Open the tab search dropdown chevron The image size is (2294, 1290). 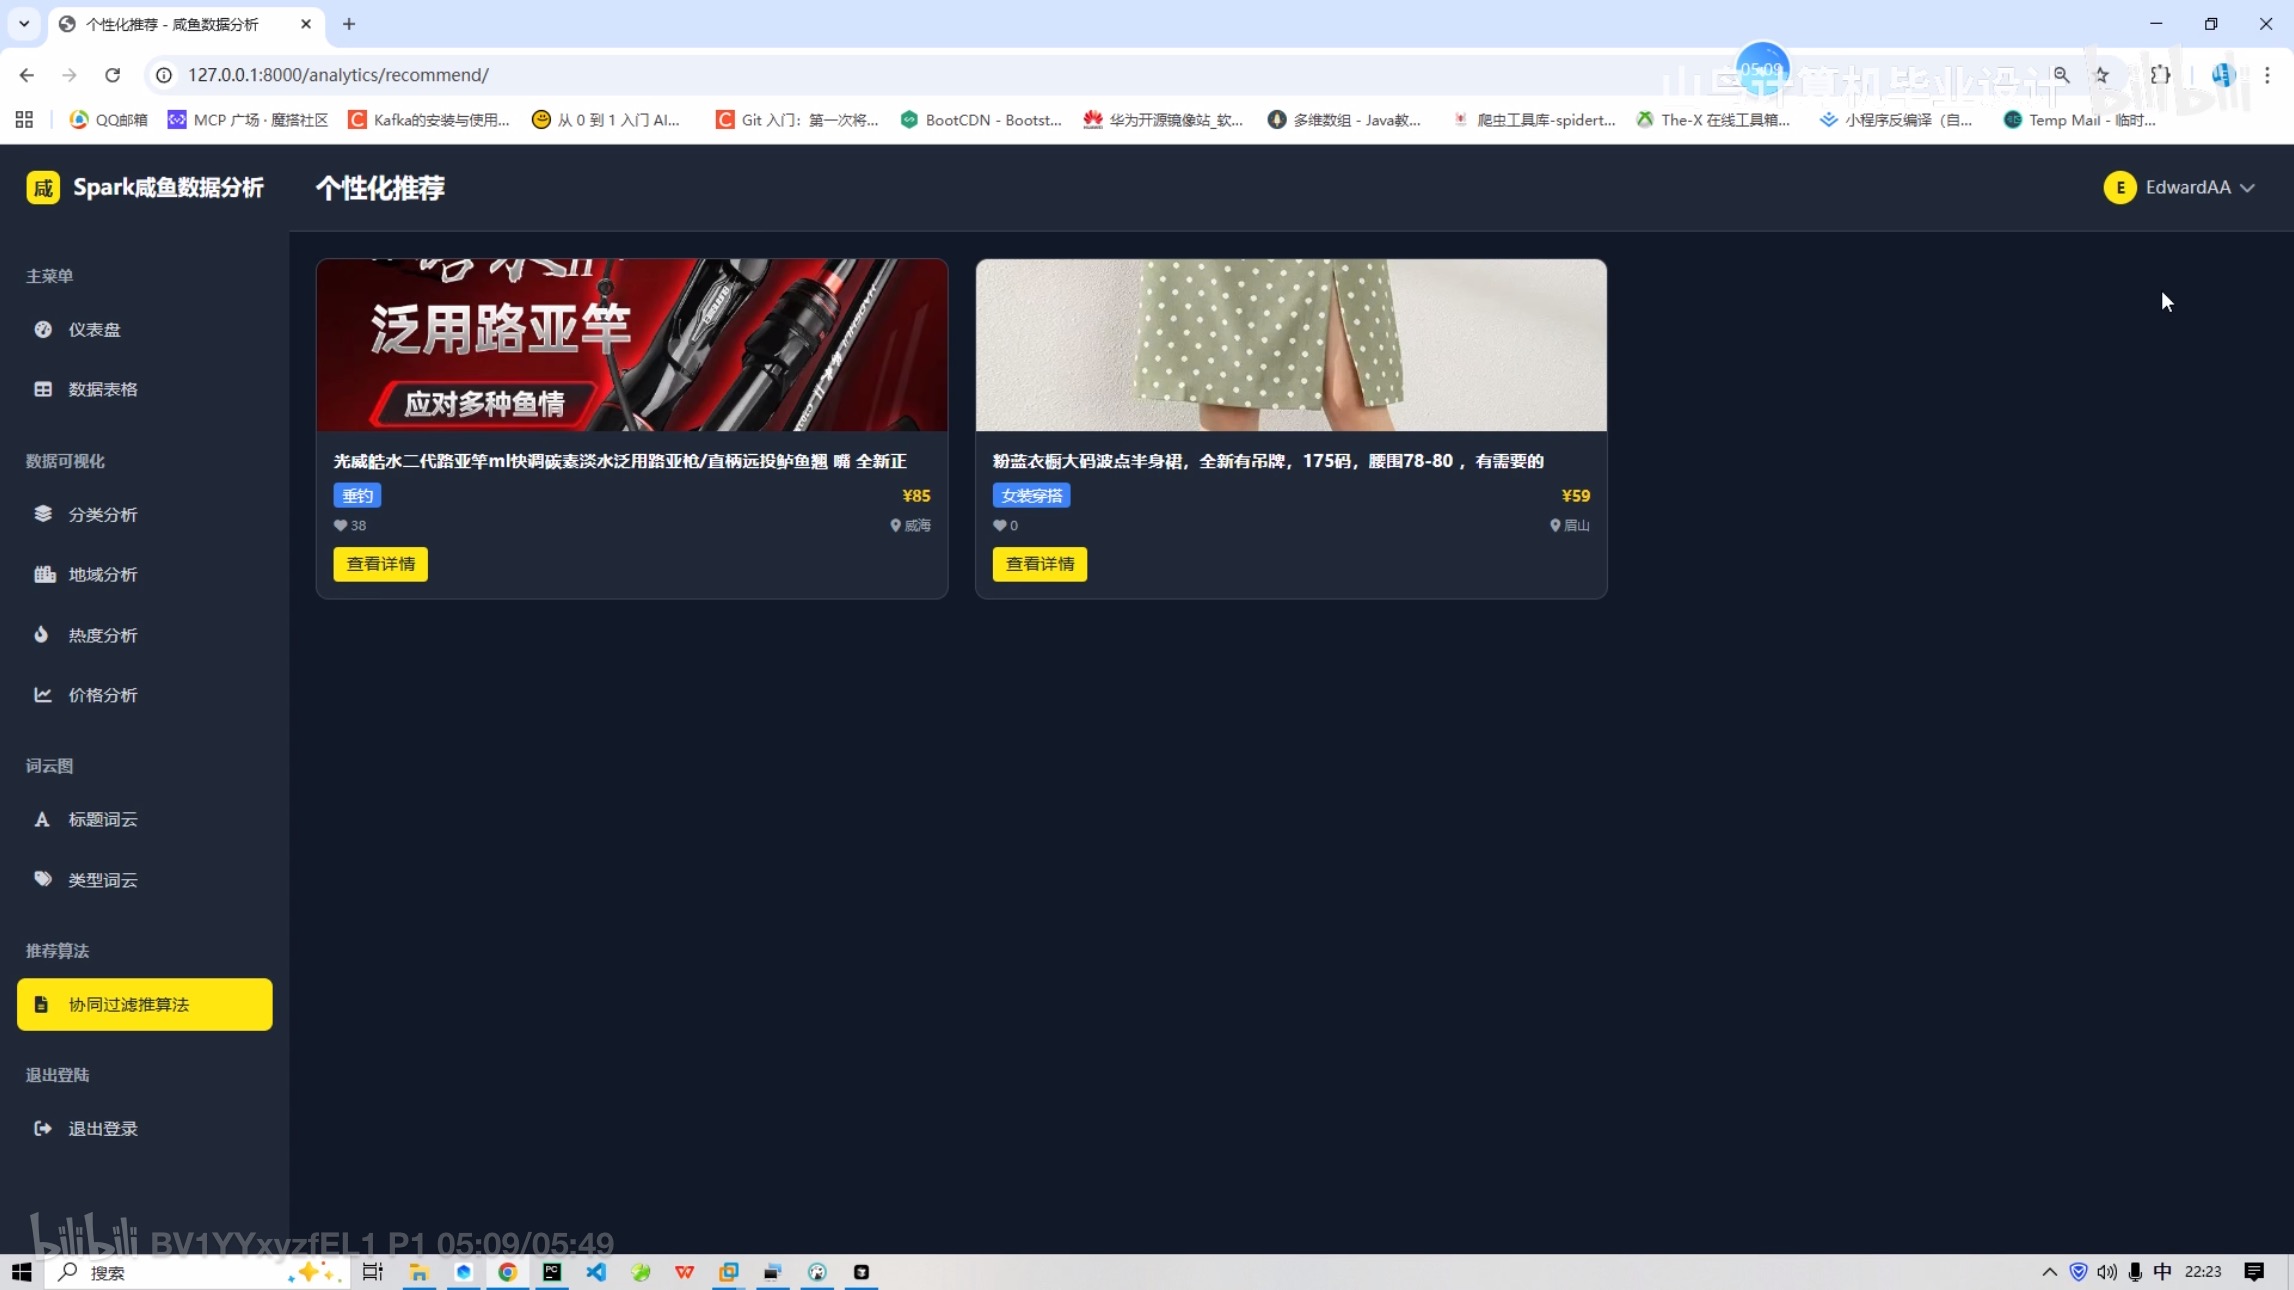(x=24, y=24)
